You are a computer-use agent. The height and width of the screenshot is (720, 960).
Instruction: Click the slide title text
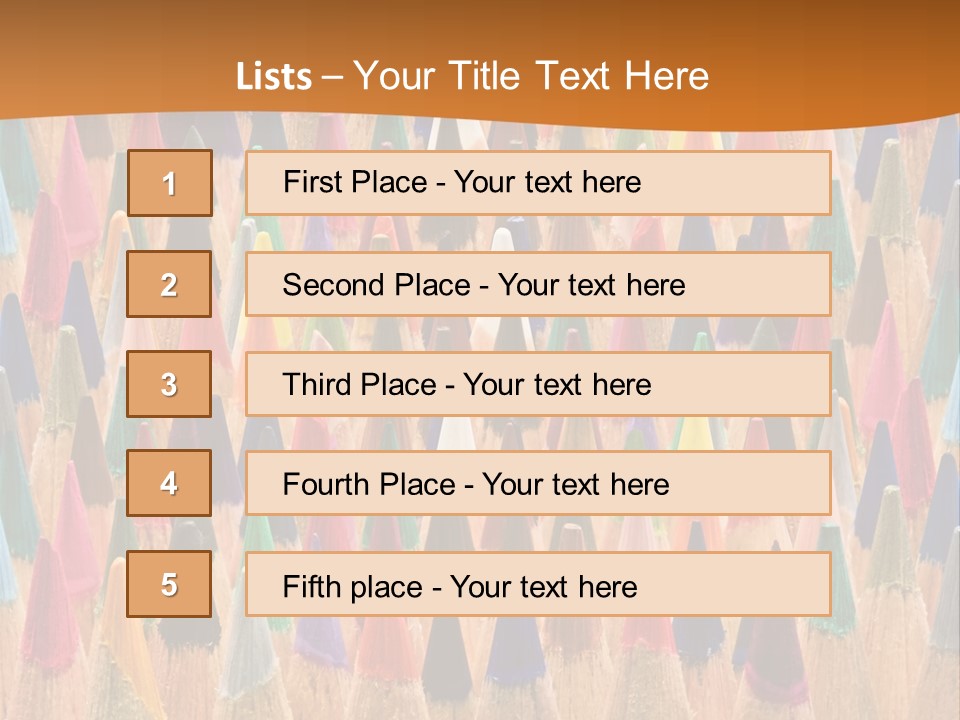click(472, 77)
